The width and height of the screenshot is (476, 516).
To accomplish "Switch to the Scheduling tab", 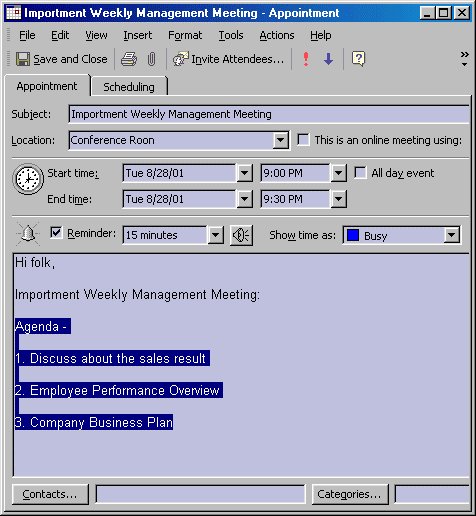I will coord(129,87).
